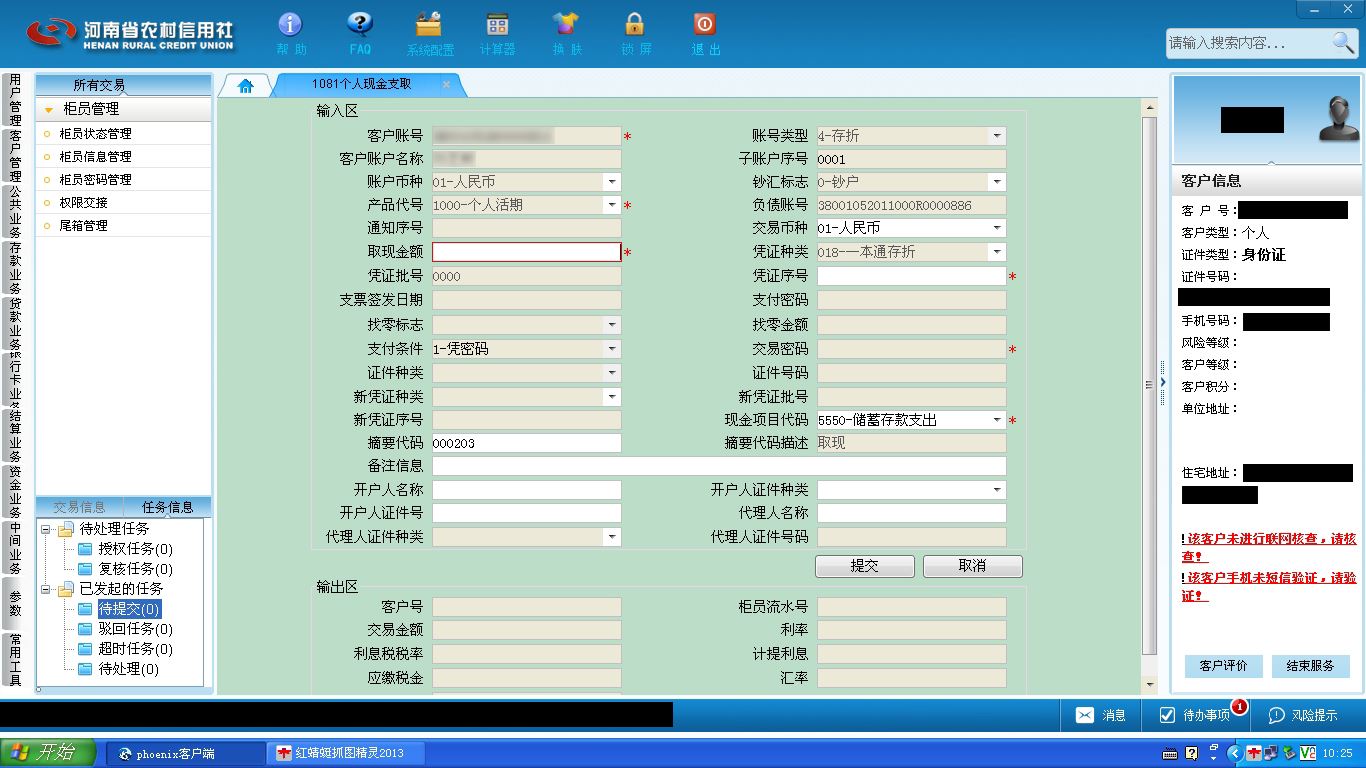Open the 凭证种类 dropdown
This screenshot has width=1366, height=768.
pos(997,252)
